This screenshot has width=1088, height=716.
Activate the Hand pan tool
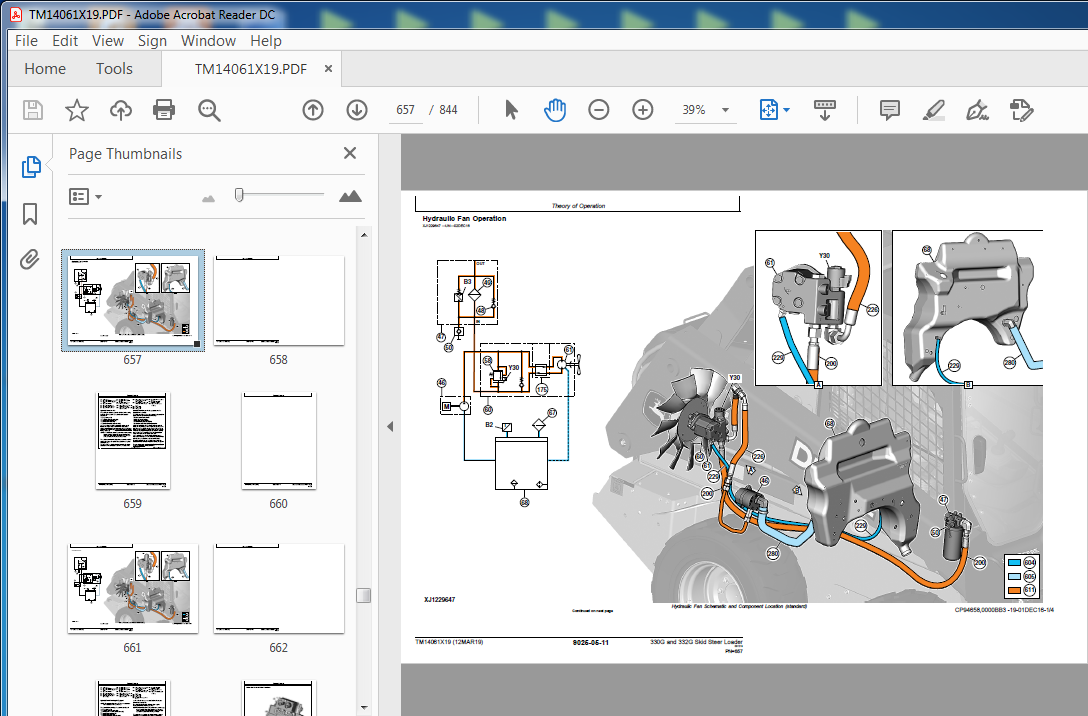coord(555,110)
